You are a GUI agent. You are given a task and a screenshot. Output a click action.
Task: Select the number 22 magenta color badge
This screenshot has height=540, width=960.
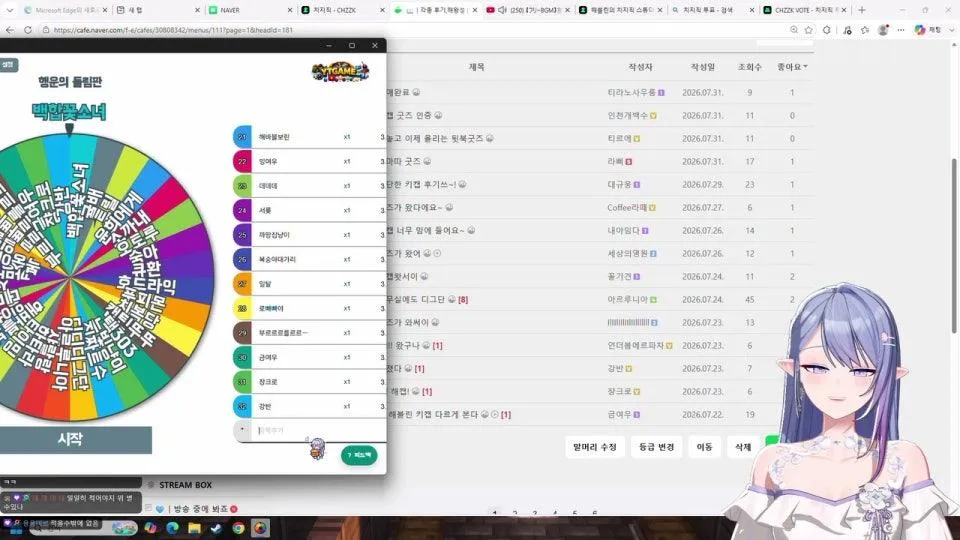(x=242, y=162)
